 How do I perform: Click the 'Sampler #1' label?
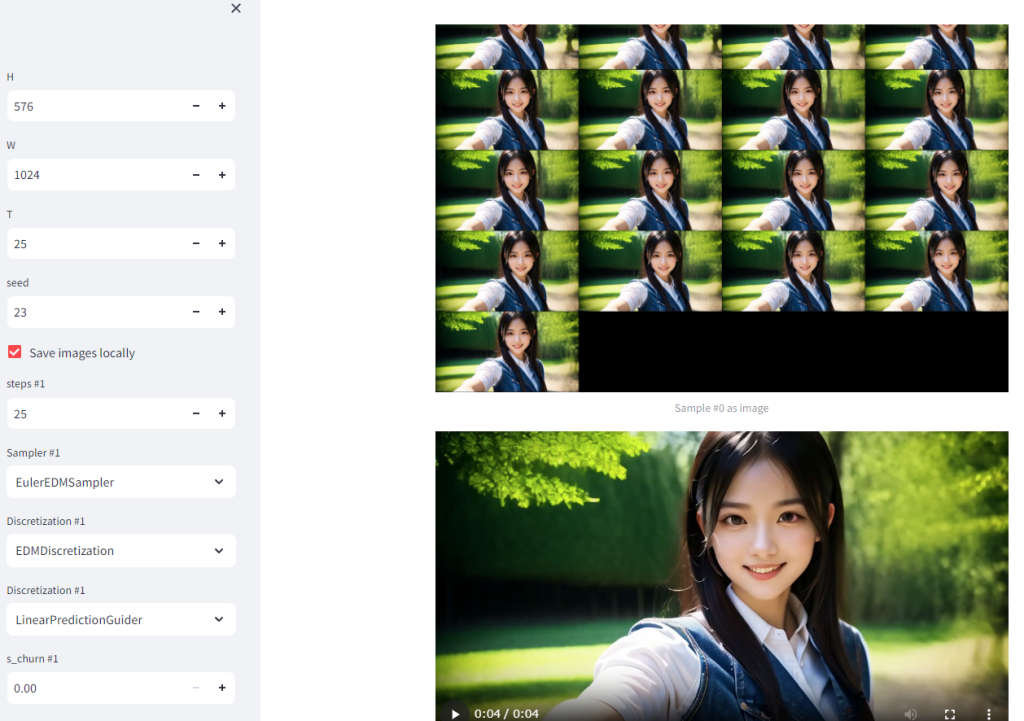(33, 453)
